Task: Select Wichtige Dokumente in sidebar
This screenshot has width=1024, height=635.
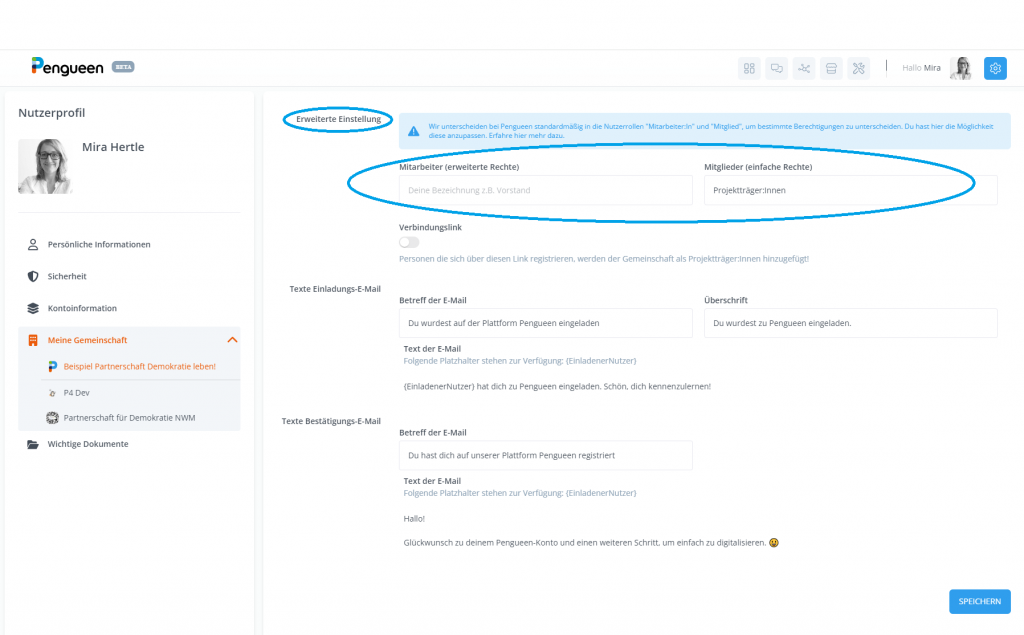Action: click(x=88, y=444)
